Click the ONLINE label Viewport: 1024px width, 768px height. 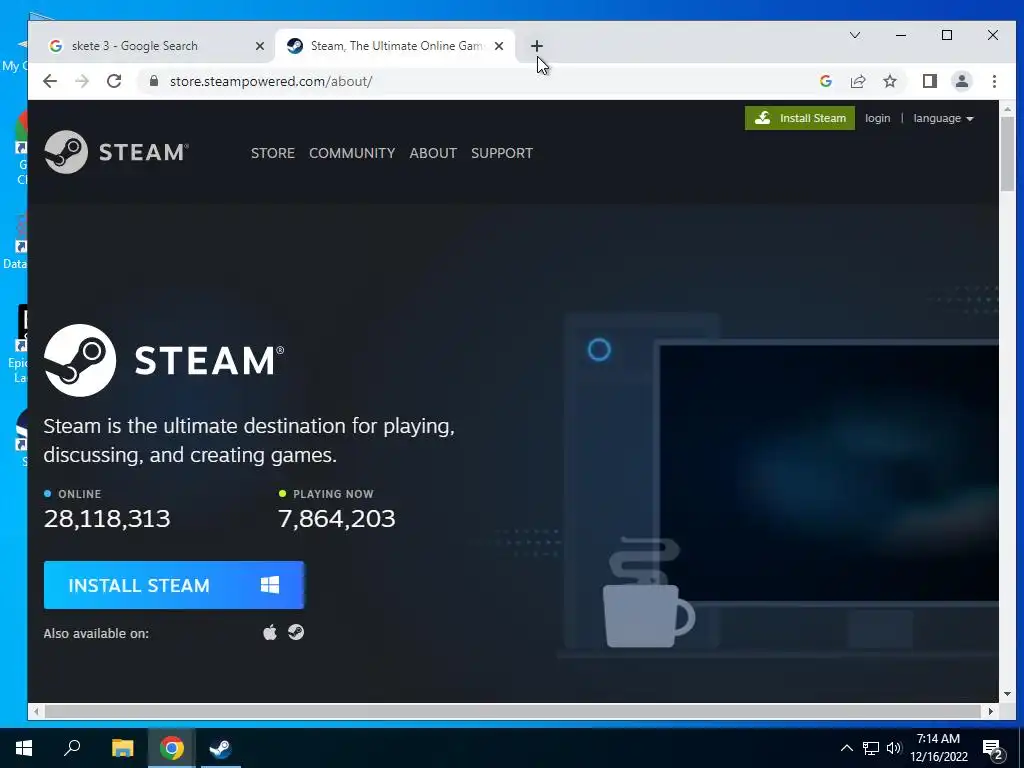click(x=80, y=494)
